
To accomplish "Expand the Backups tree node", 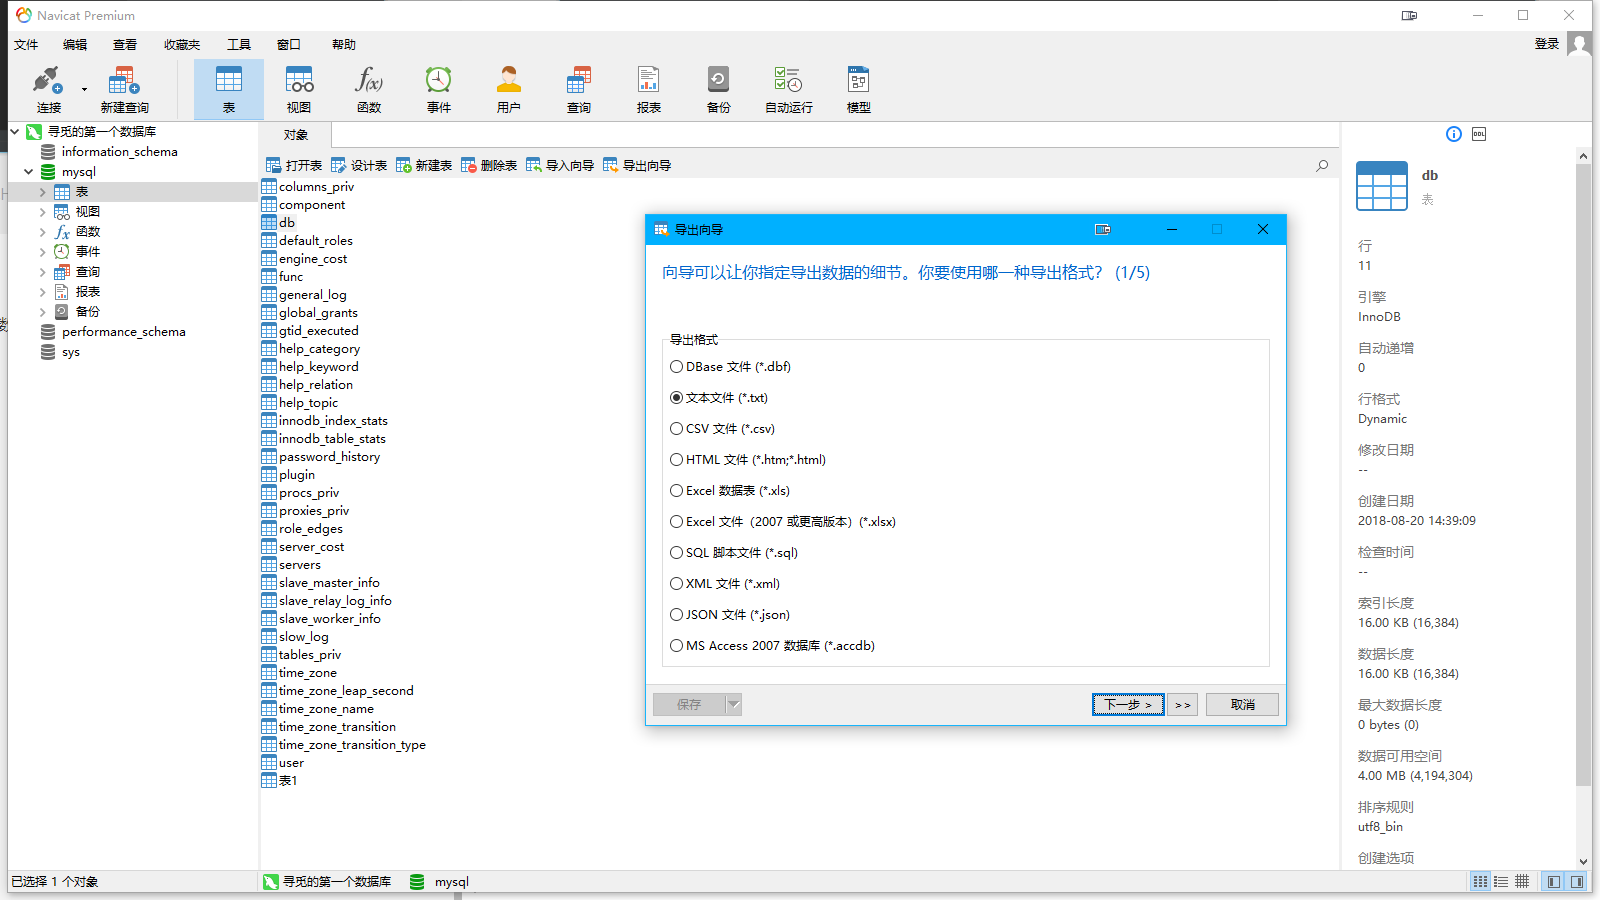I will click(x=42, y=311).
